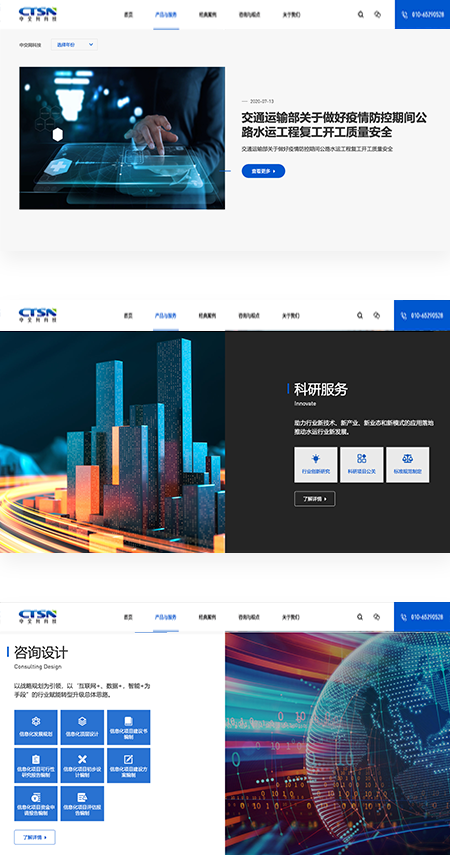The image size is (450, 855).
Task: Select 关于我们 in the news page navigation
Action: [x=291, y=15]
